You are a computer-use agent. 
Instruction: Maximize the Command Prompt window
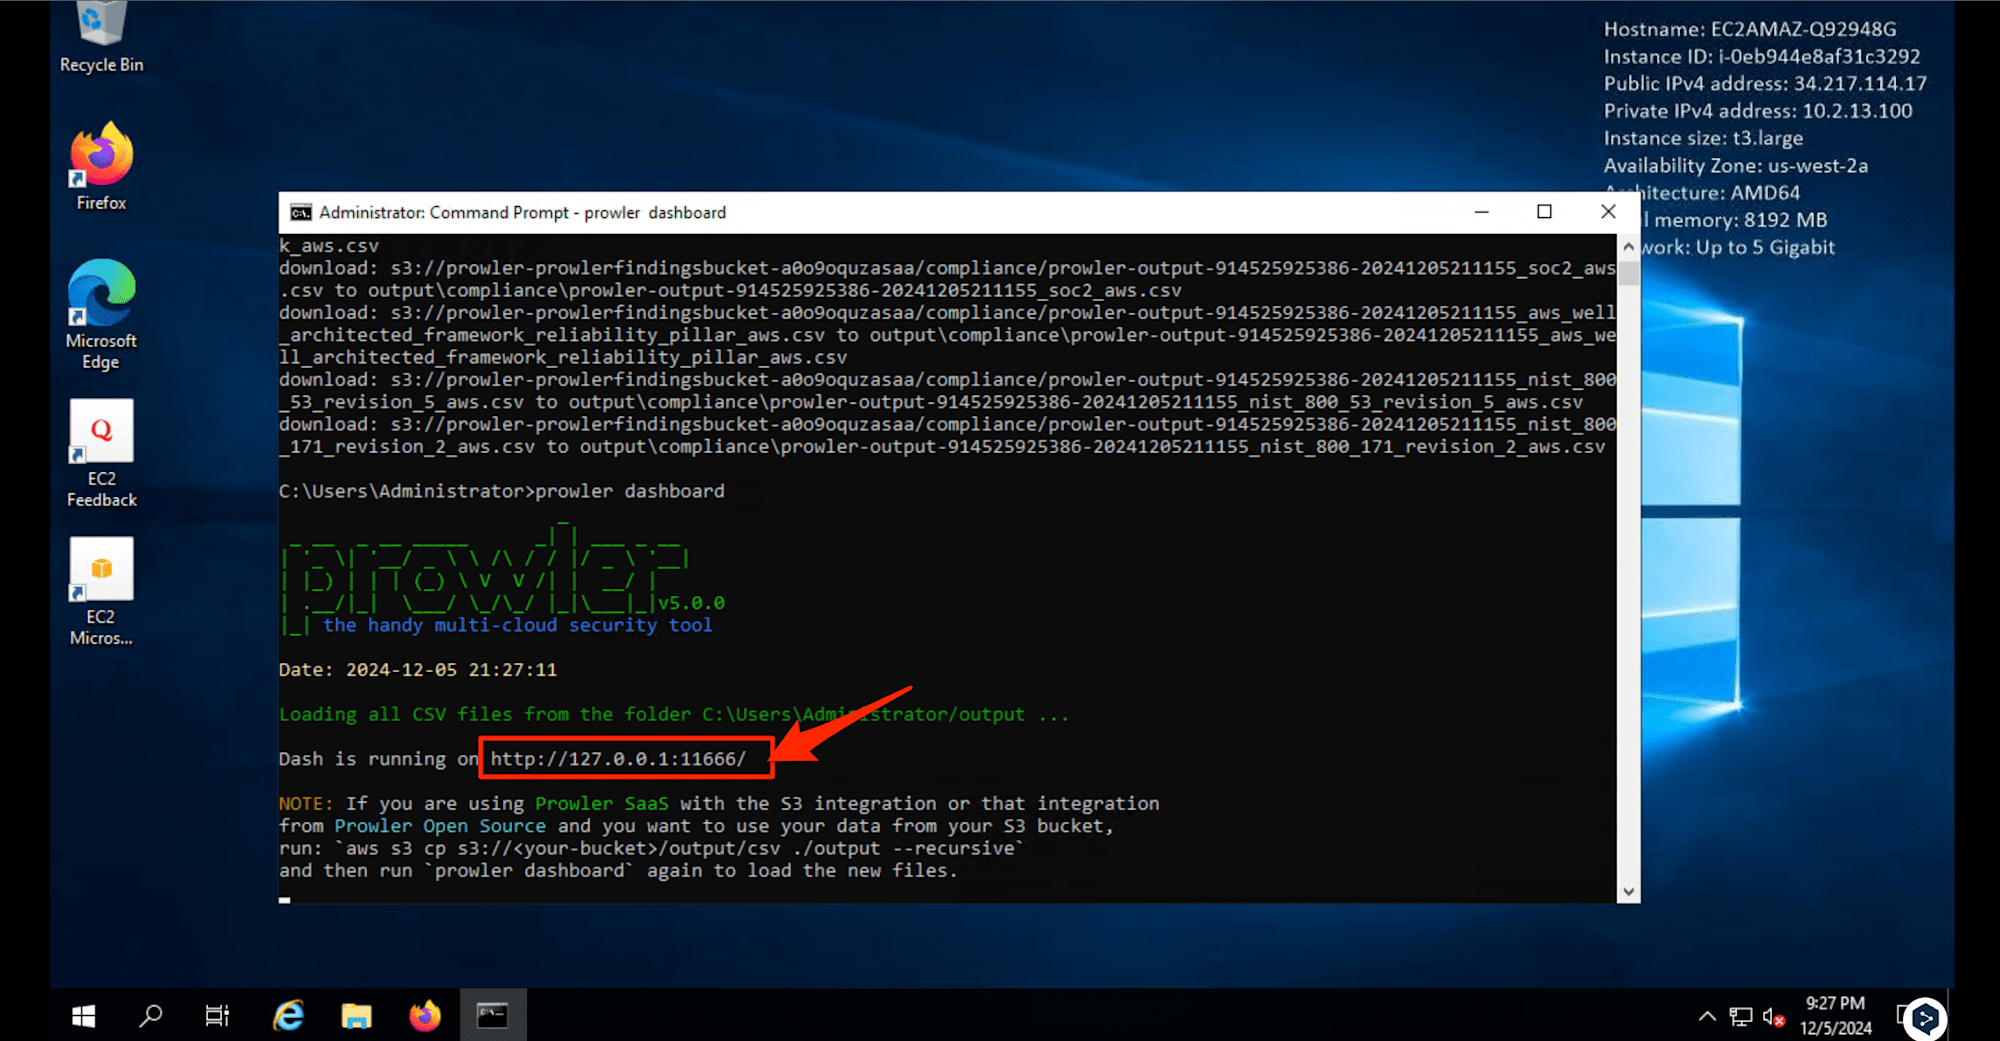coord(1545,212)
